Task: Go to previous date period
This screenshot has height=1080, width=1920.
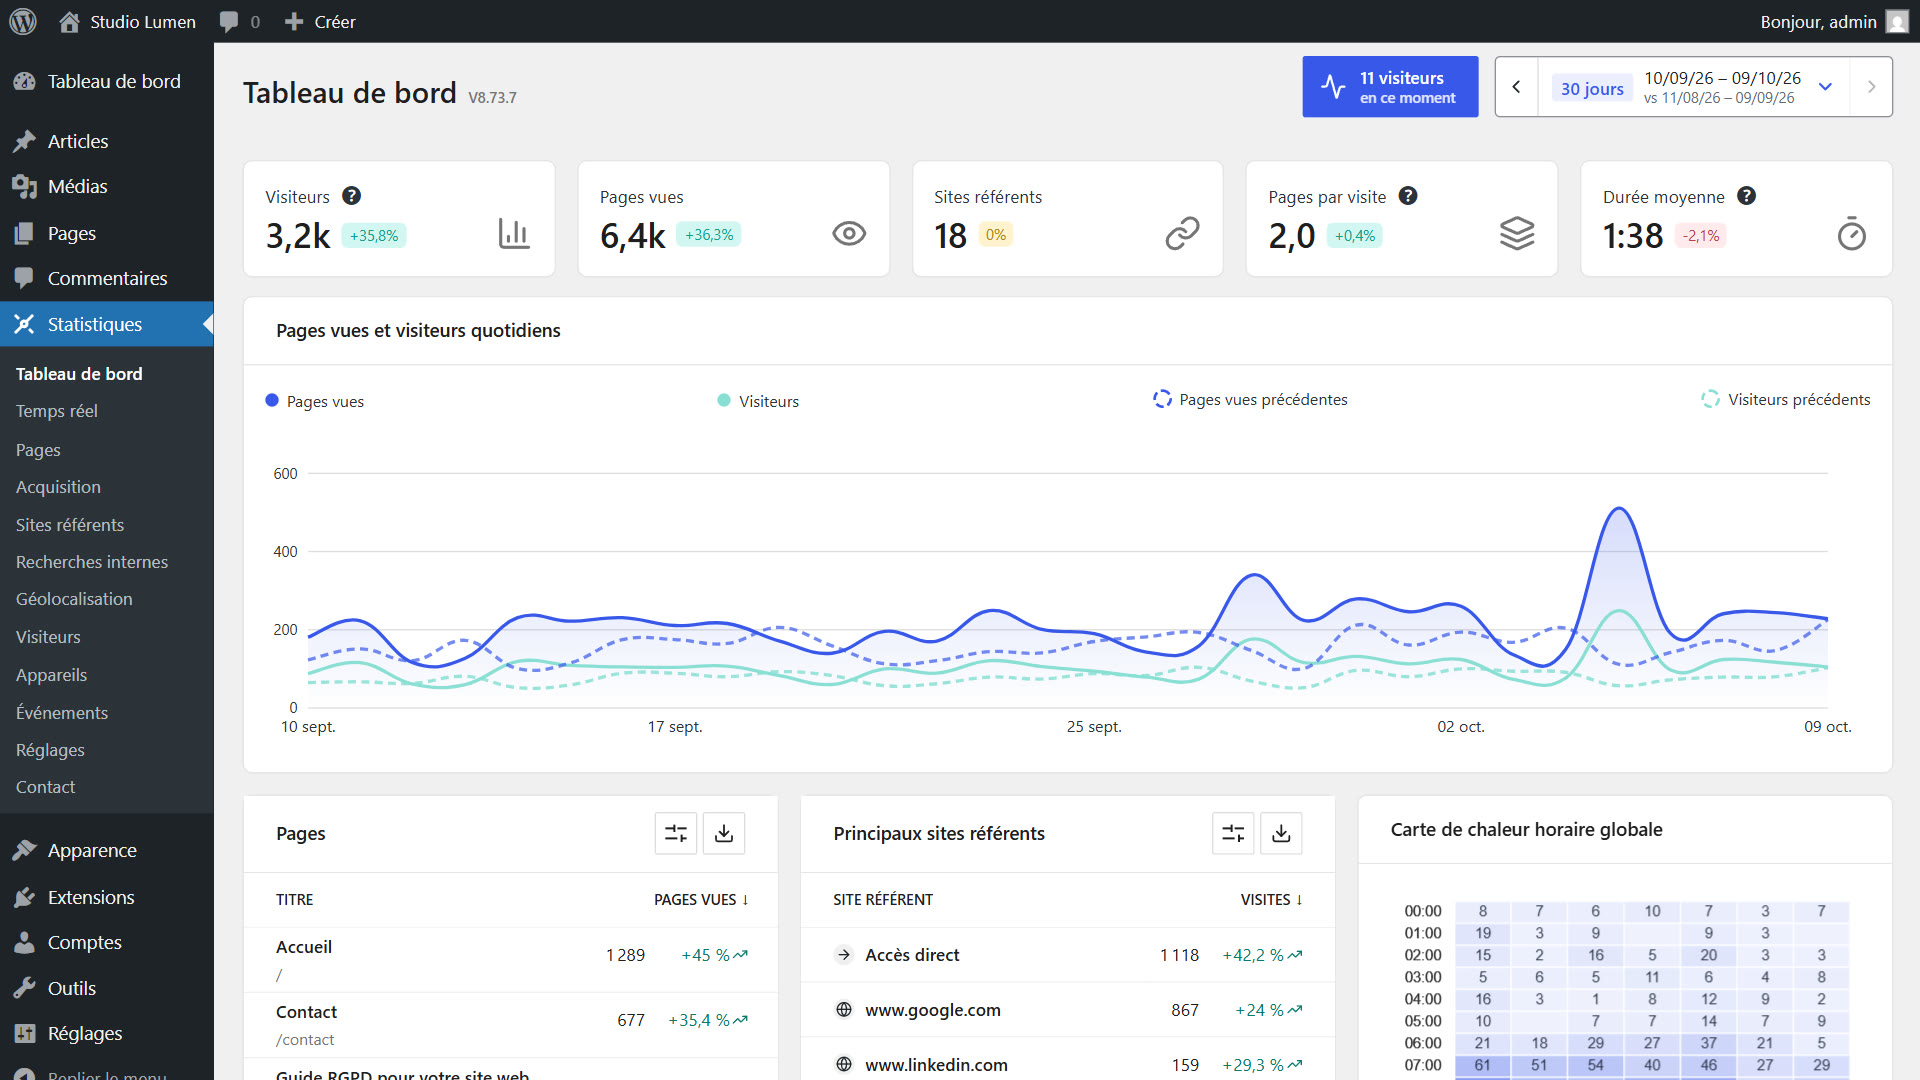Action: (1516, 87)
